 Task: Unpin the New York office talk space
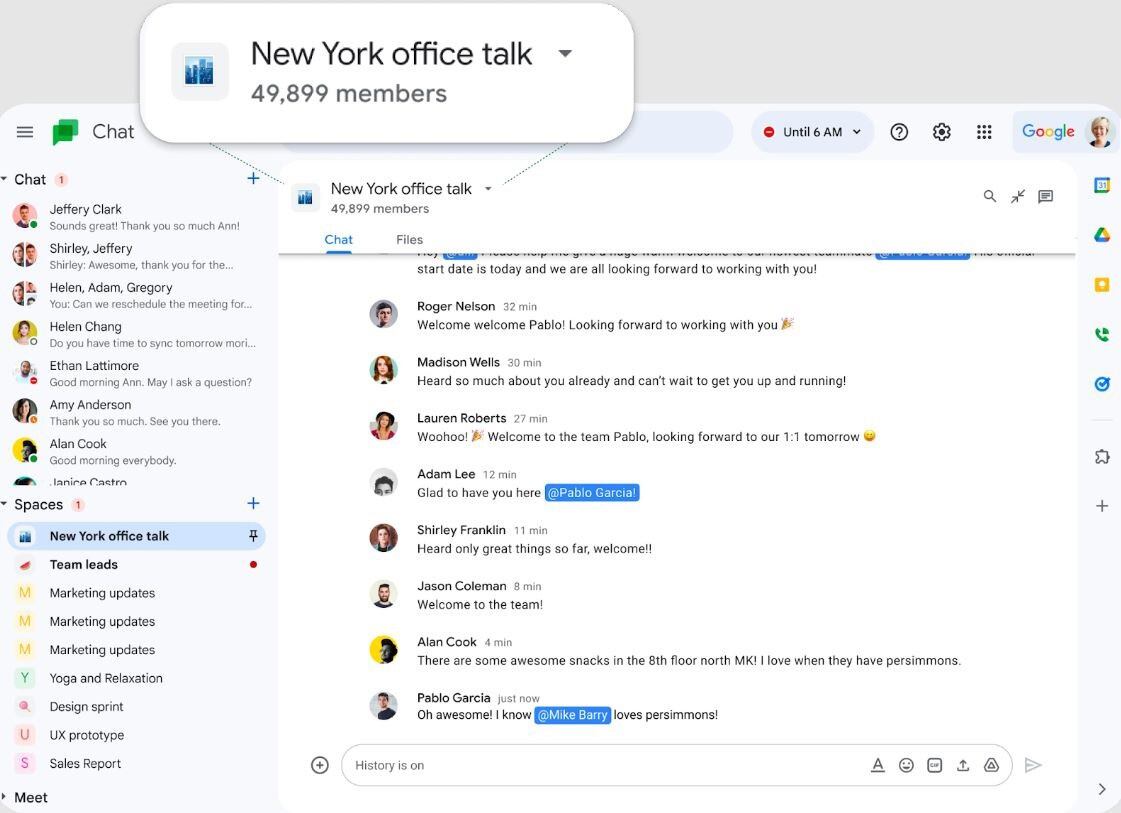253,536
